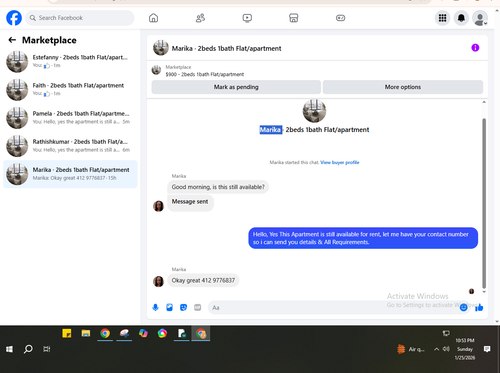Go to the Home feed icon
Image resolution: width=500 pixels, height=373 pixels.
coord(153,18)
